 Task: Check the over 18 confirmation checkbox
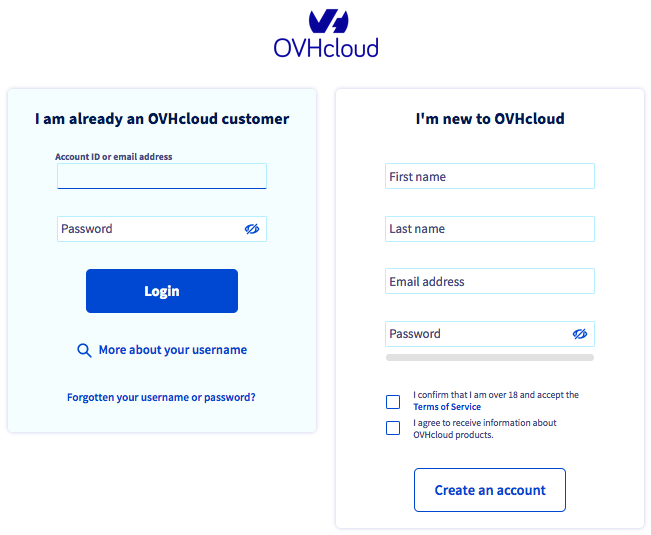coord(393,402)
